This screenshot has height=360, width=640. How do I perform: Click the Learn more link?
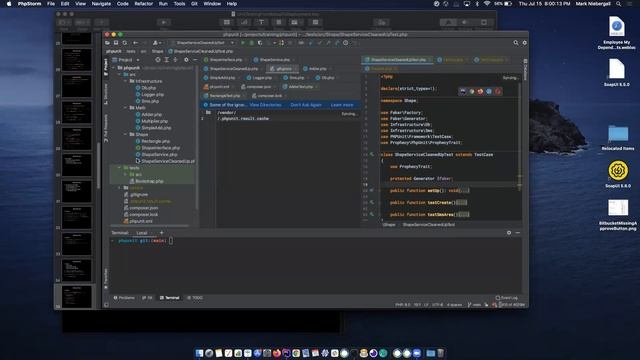[342, 105]
